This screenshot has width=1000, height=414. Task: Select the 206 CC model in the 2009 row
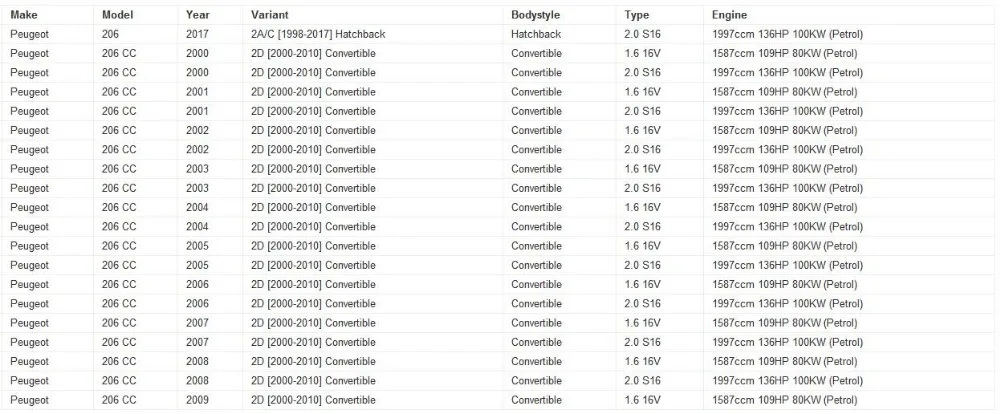click(119, 401)
